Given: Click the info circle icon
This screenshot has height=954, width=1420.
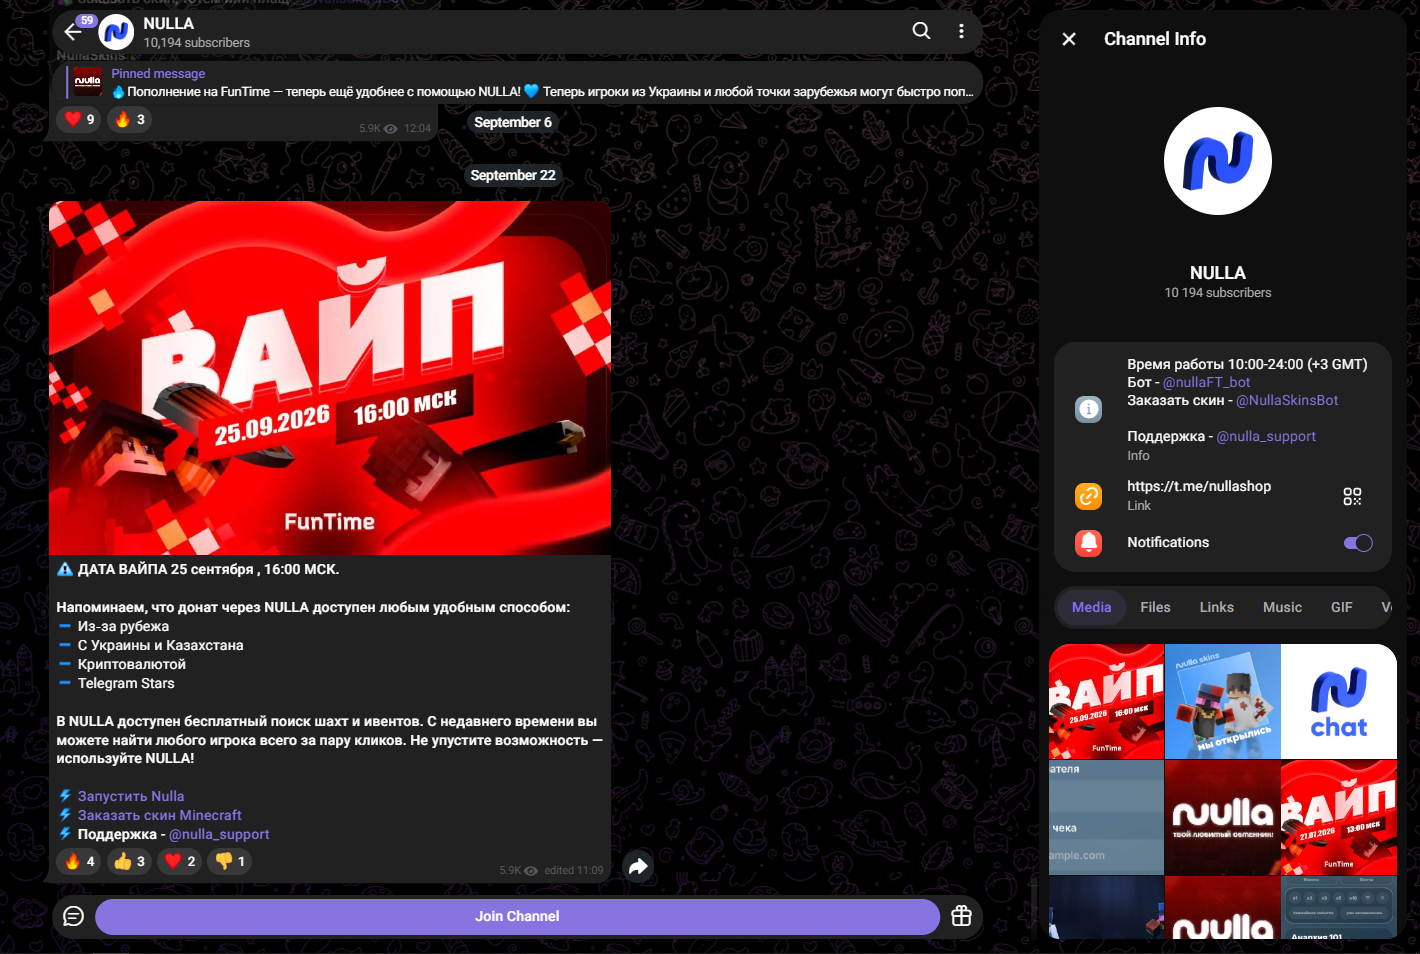Looking at the screenshot, I should click(x=1088, y=409).
